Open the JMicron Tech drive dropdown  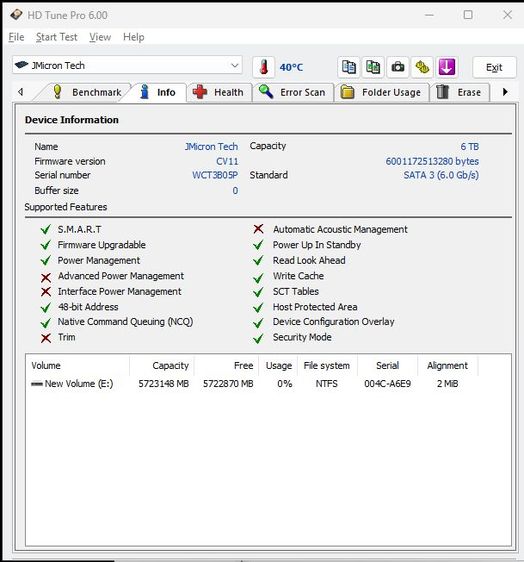coord(127,65)
